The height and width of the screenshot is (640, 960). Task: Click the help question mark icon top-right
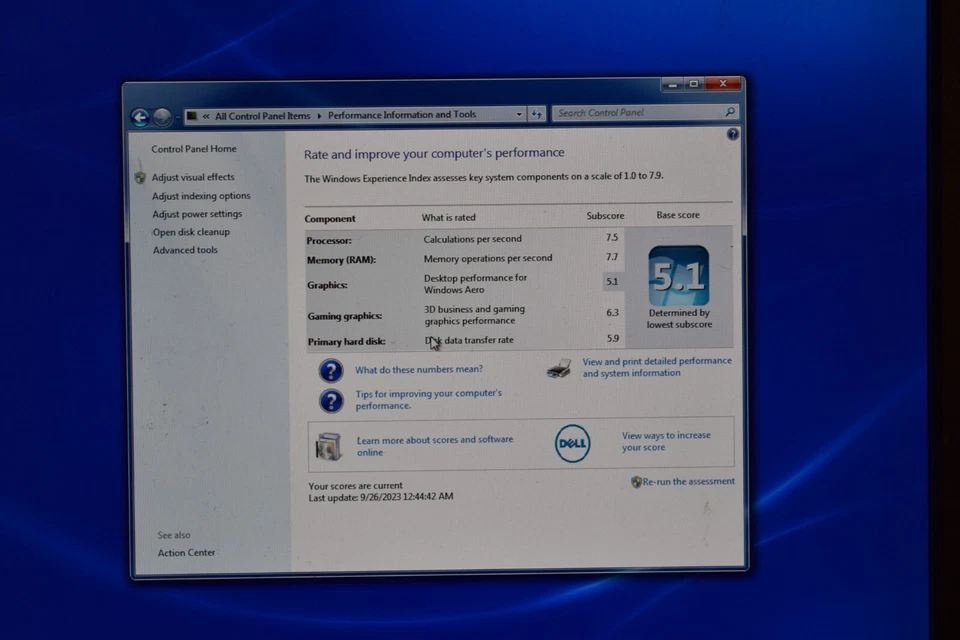click(x=733, y=133)
